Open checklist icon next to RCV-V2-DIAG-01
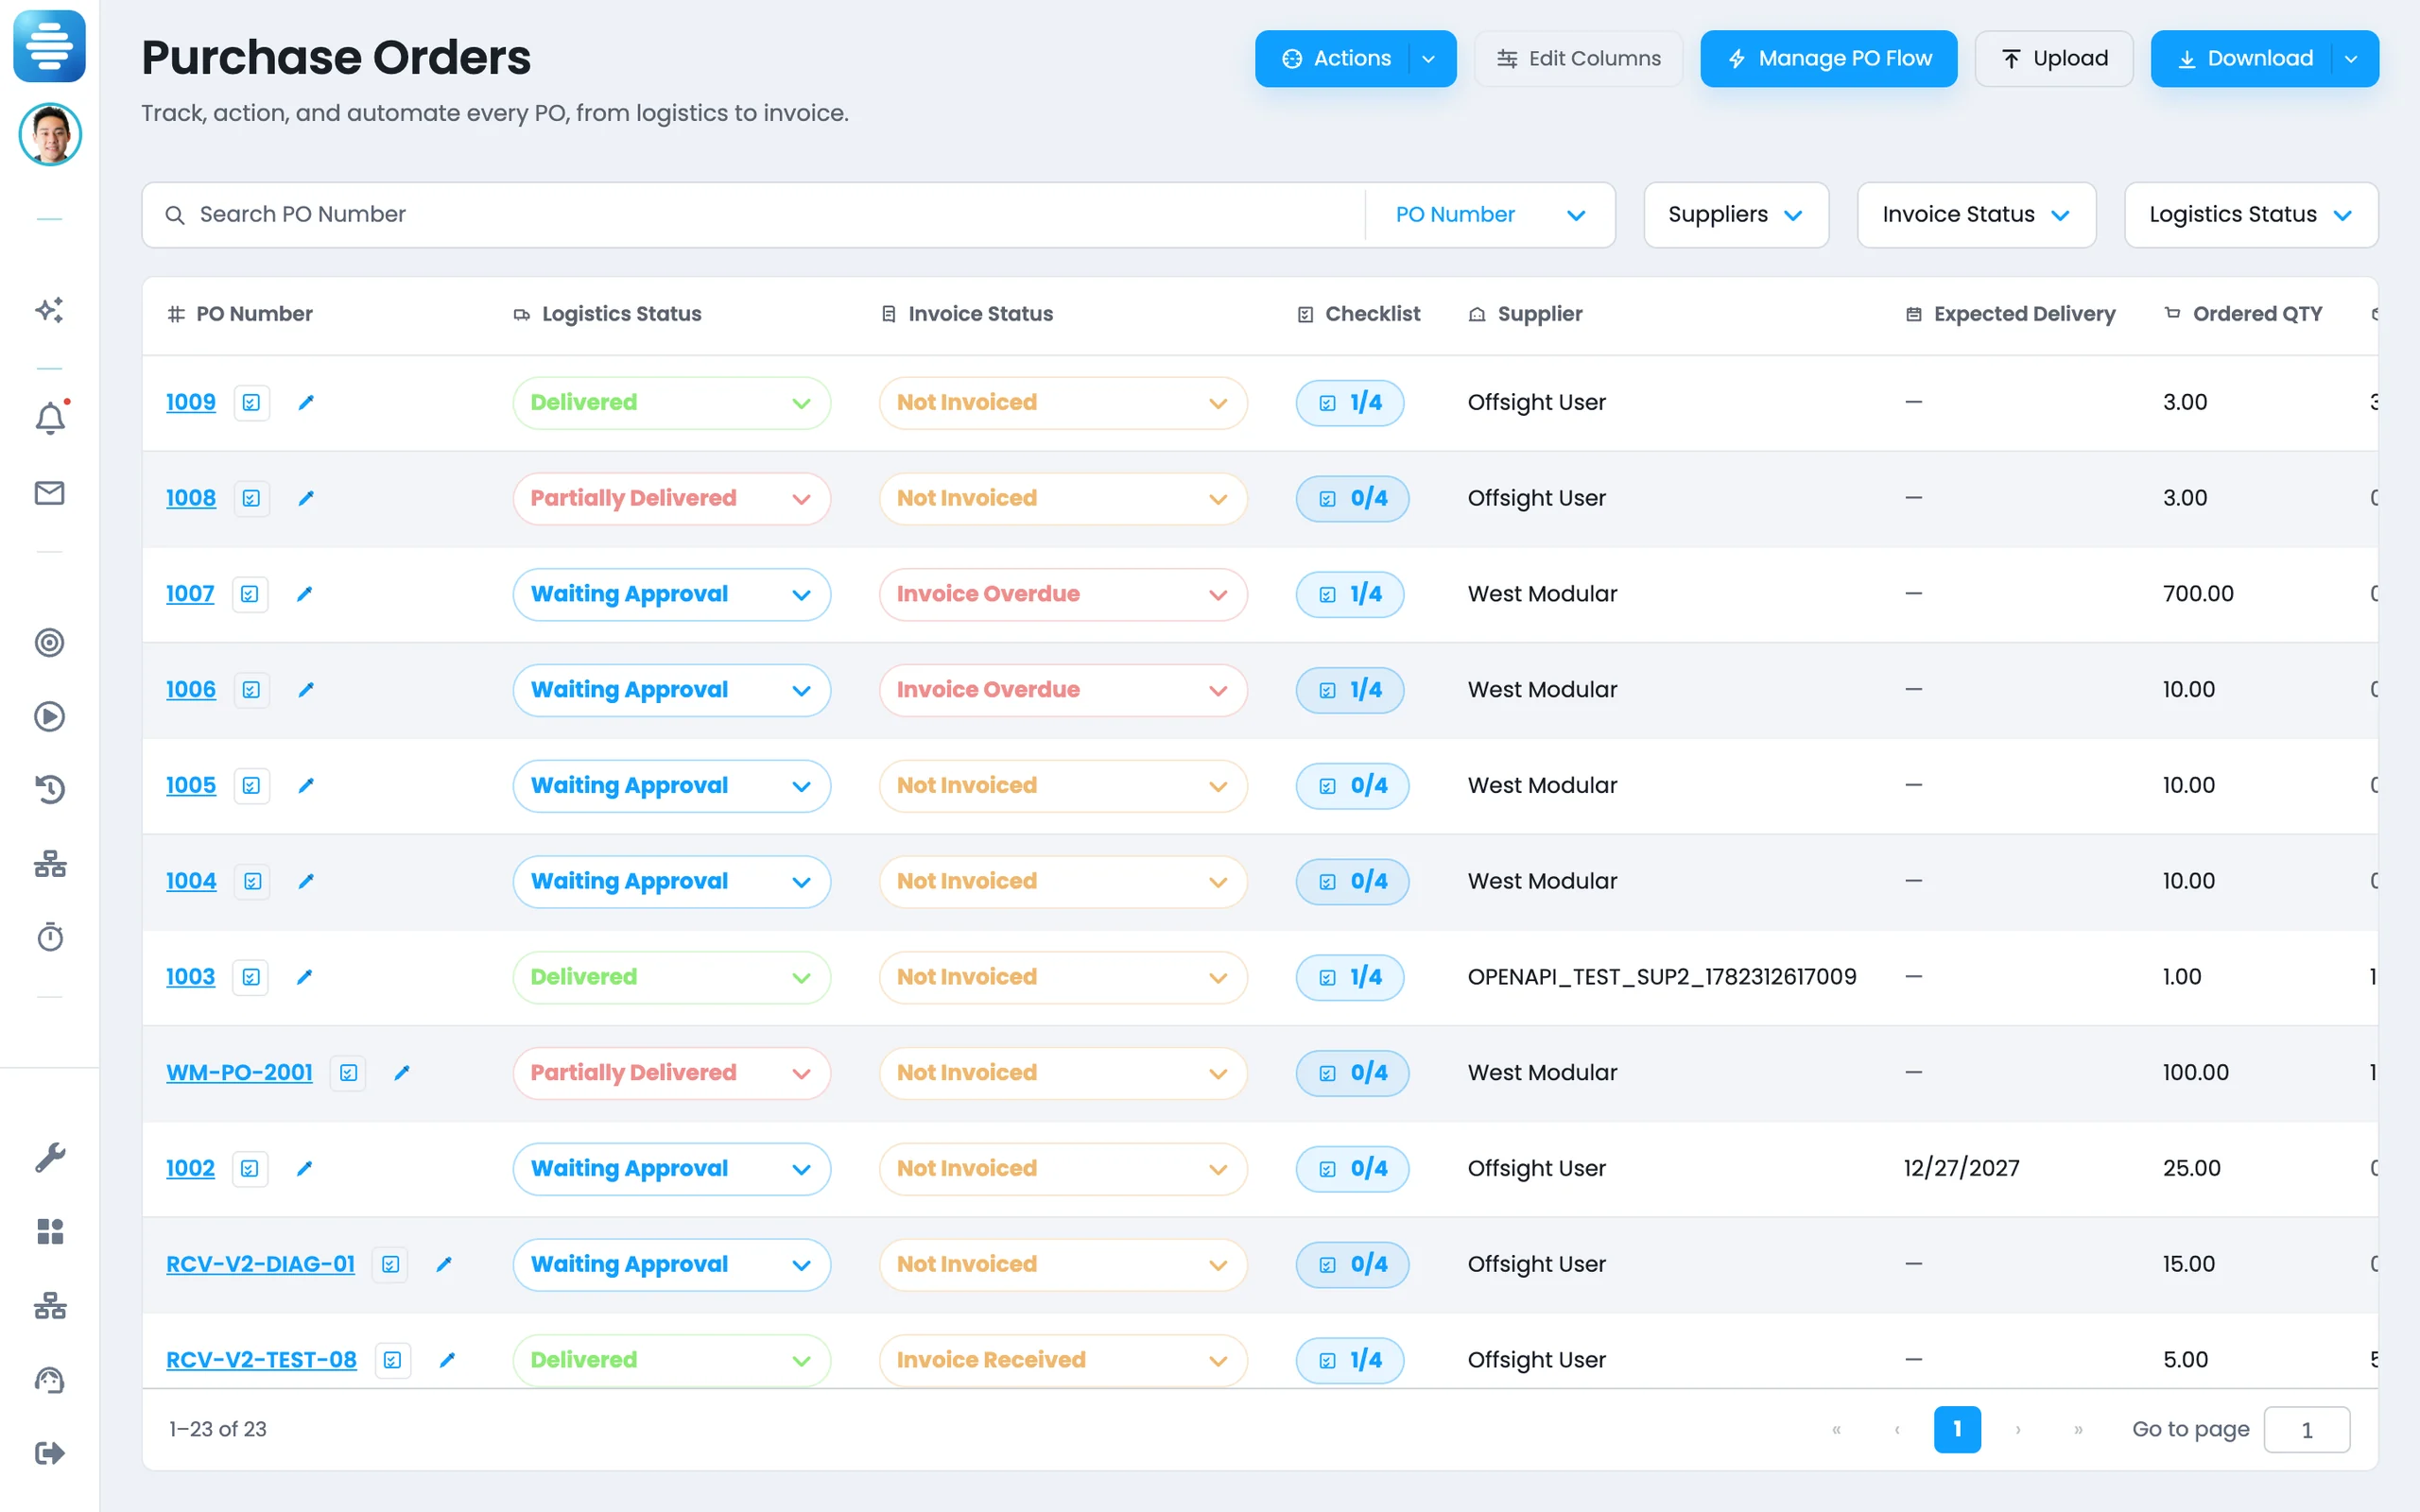This screenshot has height=1512, width=2420. point(390,1264)
